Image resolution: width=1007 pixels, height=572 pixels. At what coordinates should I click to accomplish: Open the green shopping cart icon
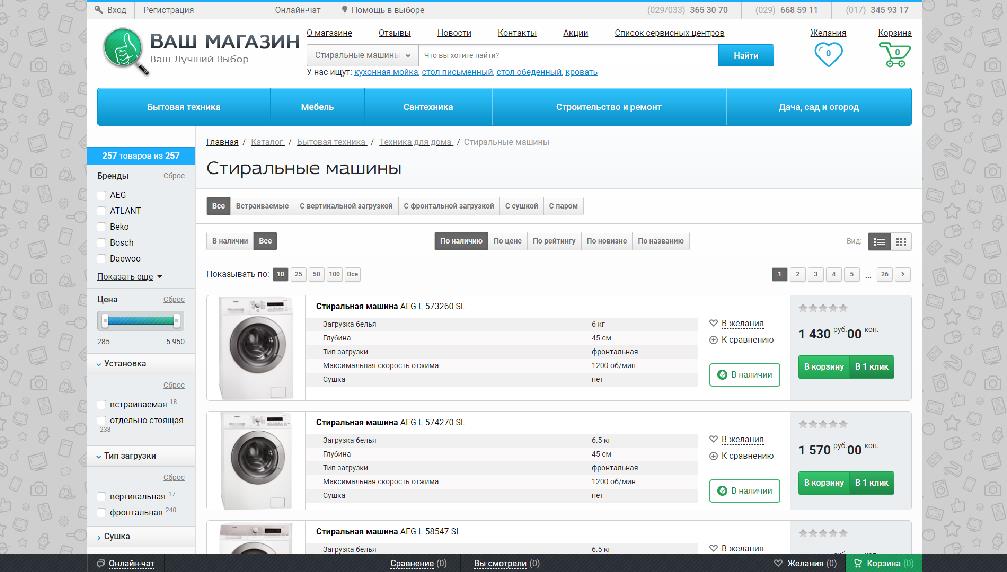pos(895,55)
